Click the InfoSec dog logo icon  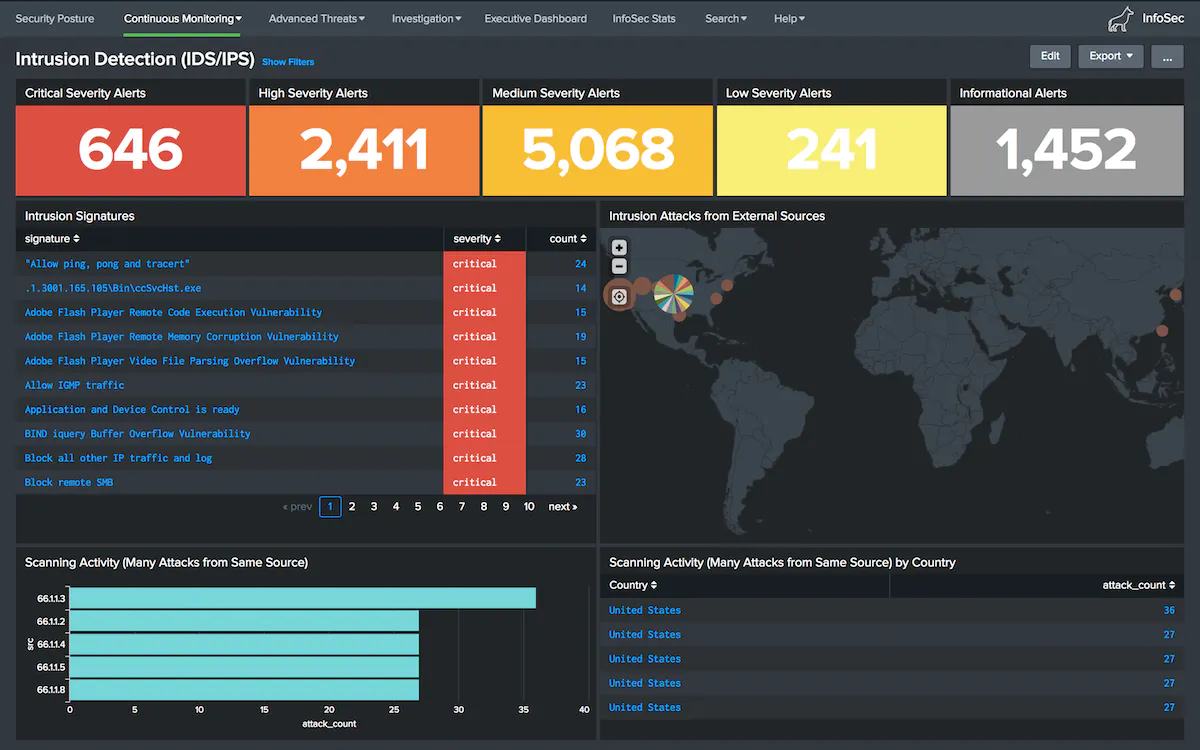[1121, 19]
